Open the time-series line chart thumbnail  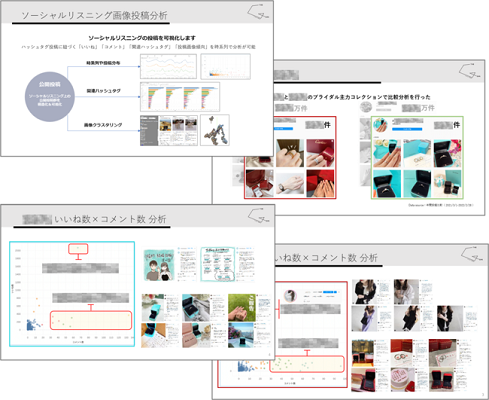click(168, 67)
